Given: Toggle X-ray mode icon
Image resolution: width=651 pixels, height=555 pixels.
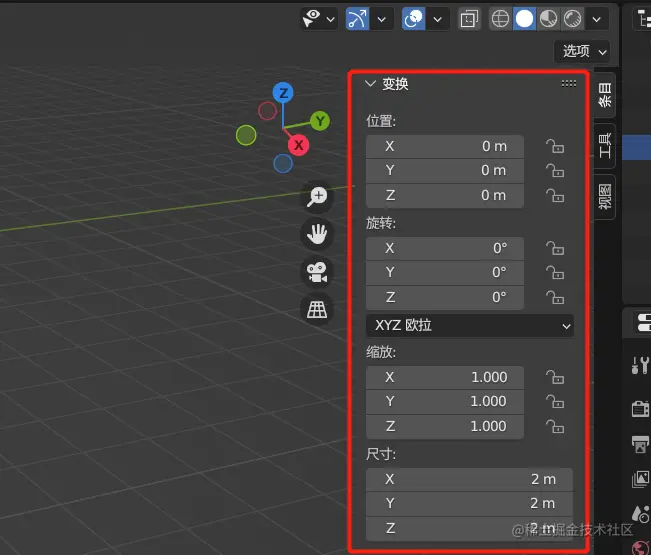Looking at the screenshot, I should (x=469, y=19).
